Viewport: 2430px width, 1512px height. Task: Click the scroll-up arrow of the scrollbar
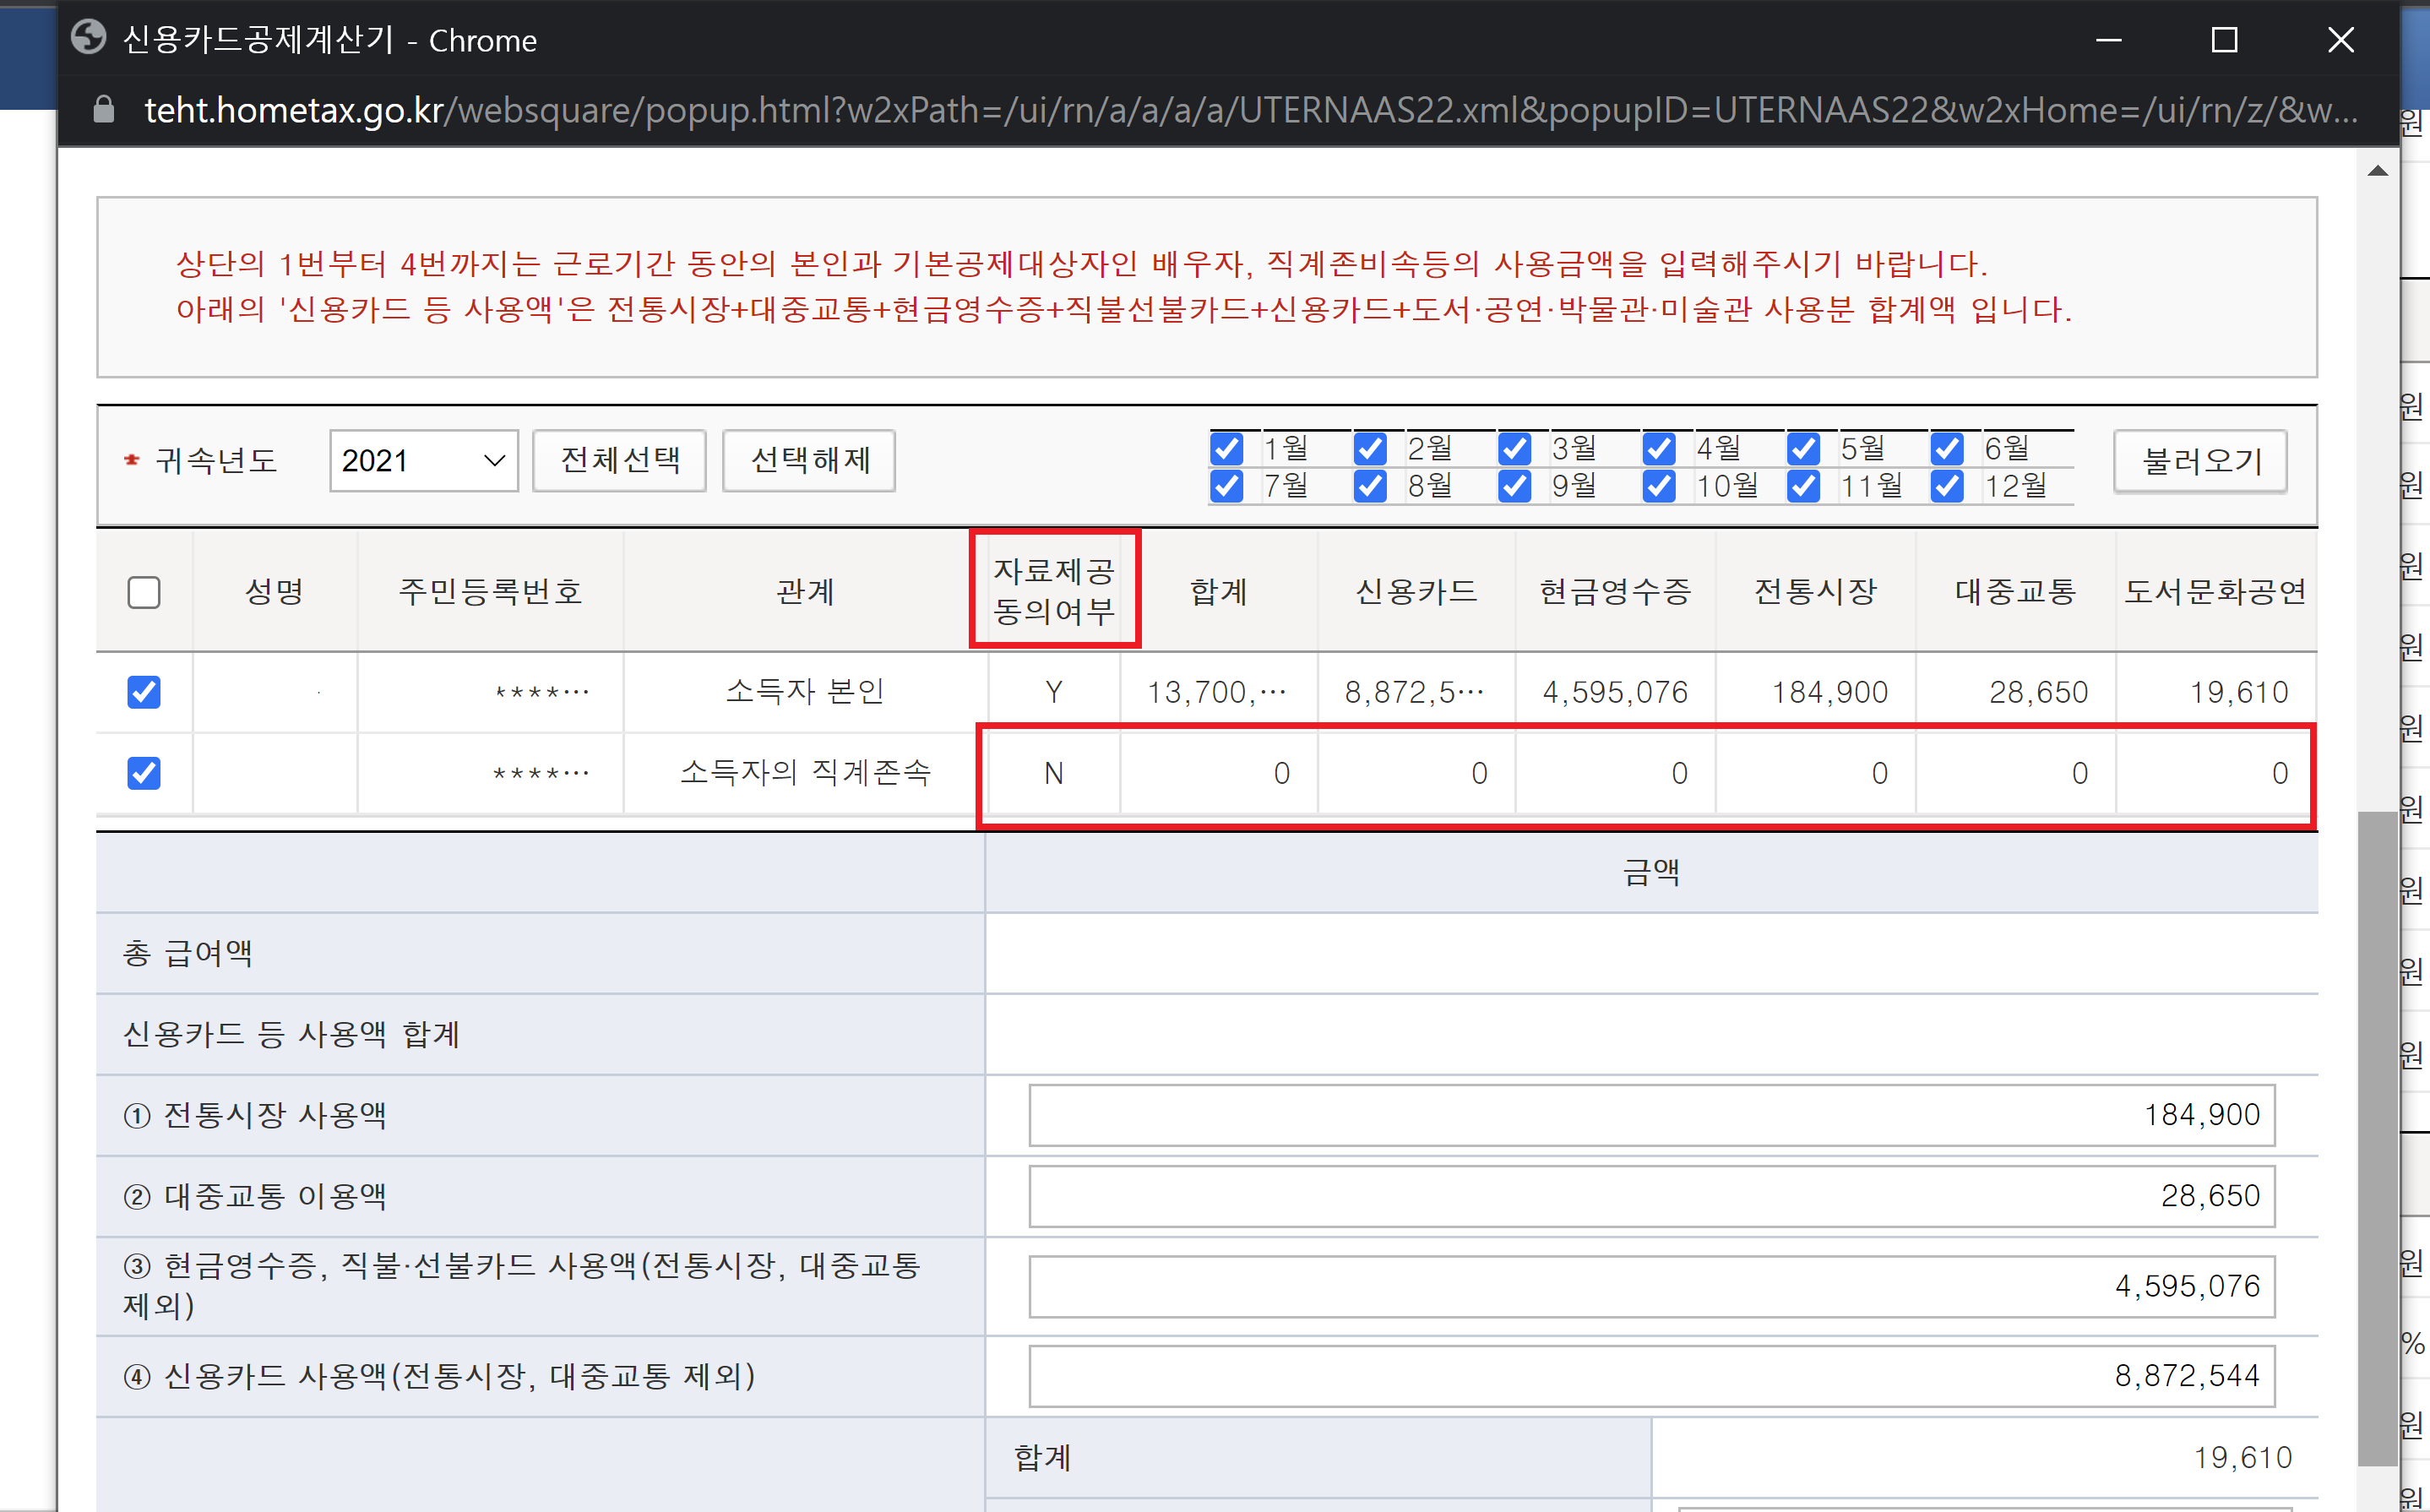point(2378,171)
